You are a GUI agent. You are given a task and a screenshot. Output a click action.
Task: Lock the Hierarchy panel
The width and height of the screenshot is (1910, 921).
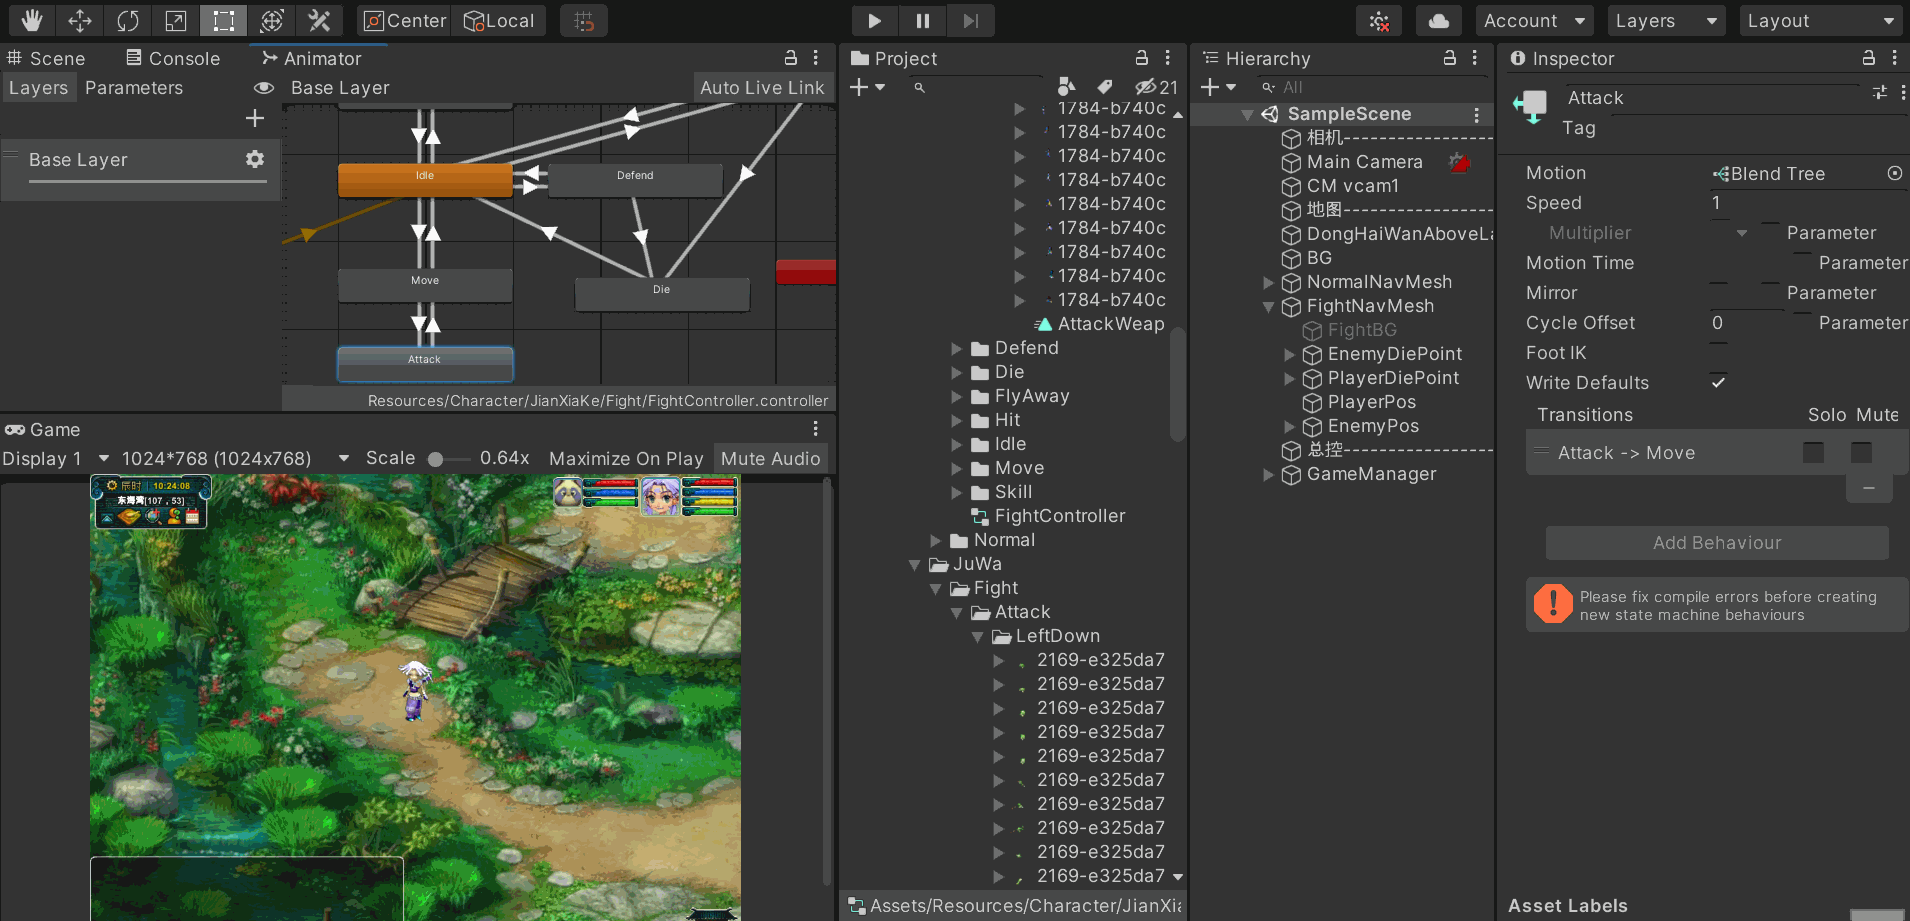coord(1449,58)
